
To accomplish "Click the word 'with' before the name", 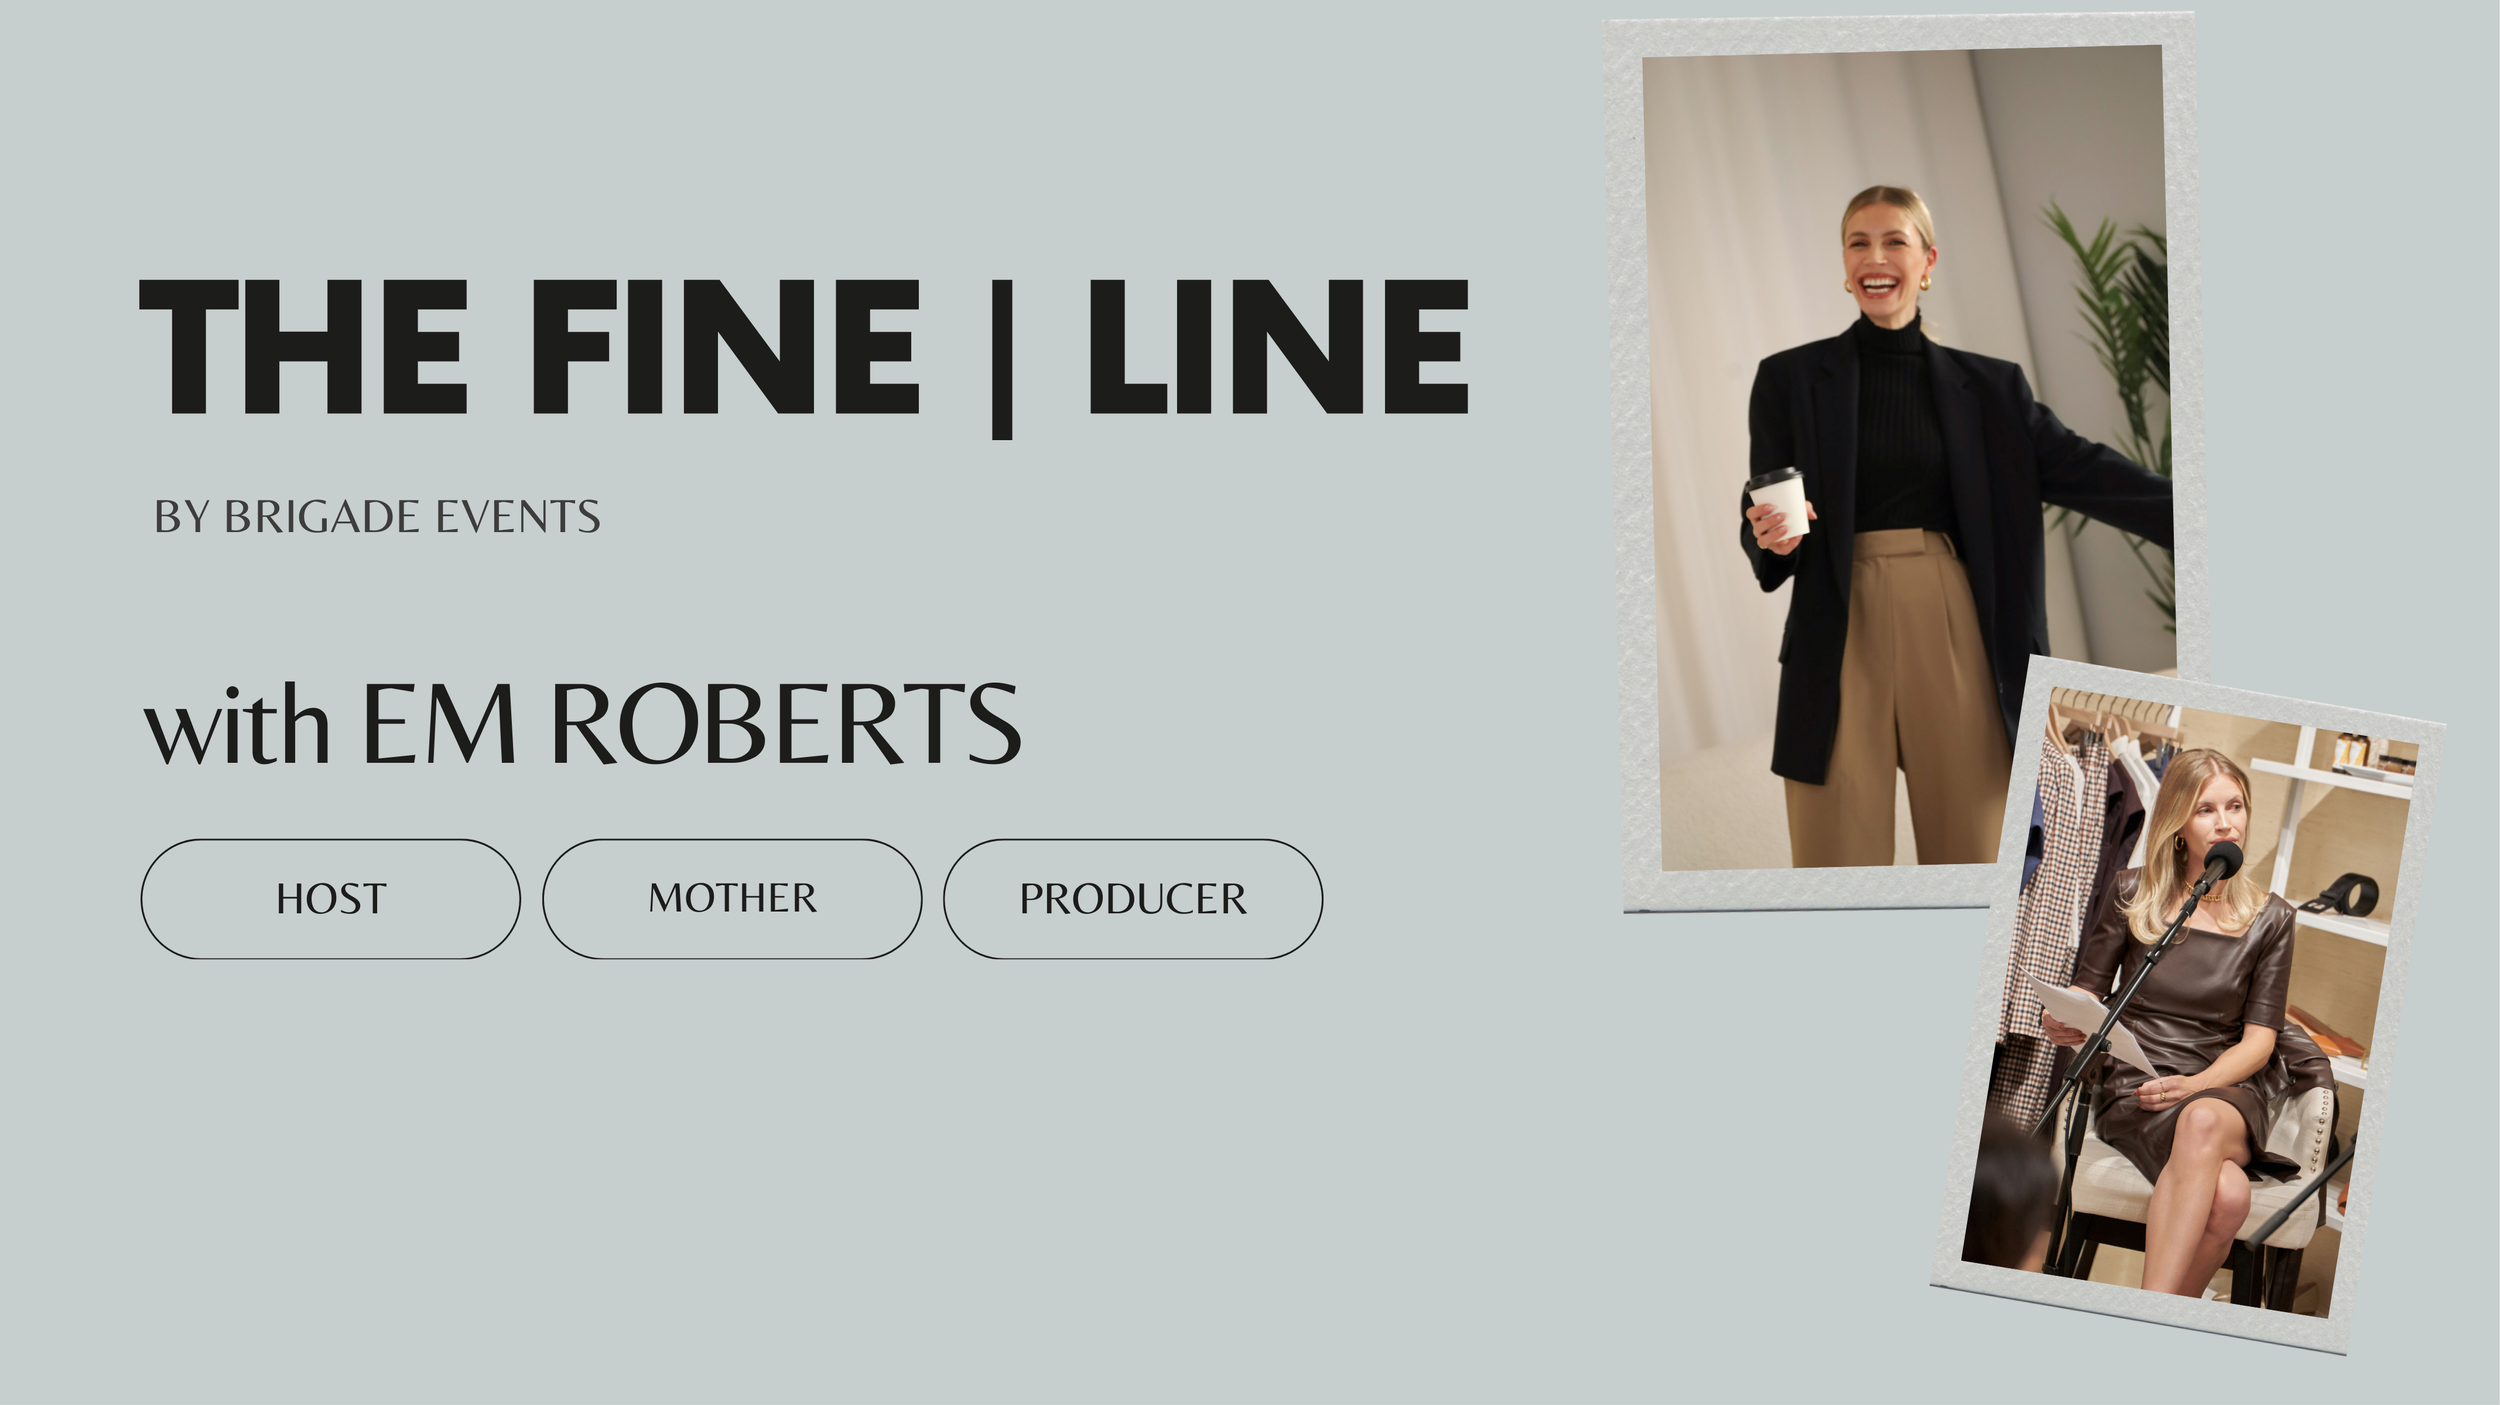I will pos(237,727).
